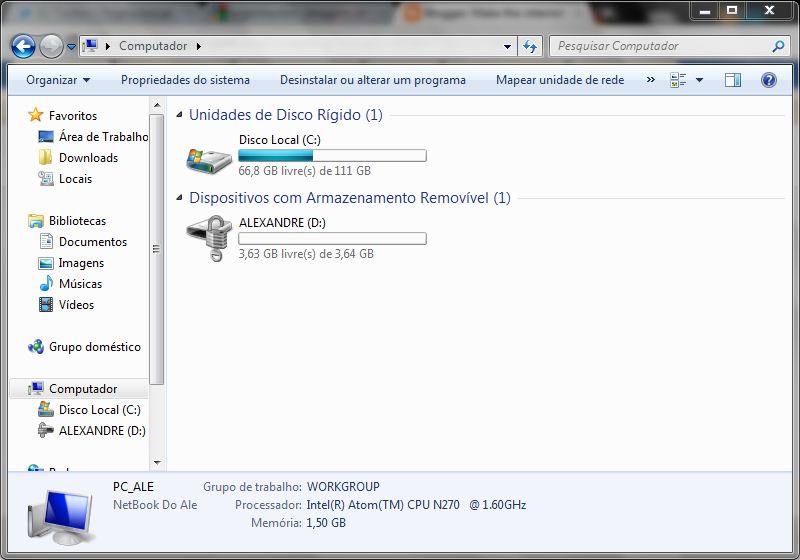Toggle the preview pane button
The height and width of the screenshot is (560, 800).
733,80
